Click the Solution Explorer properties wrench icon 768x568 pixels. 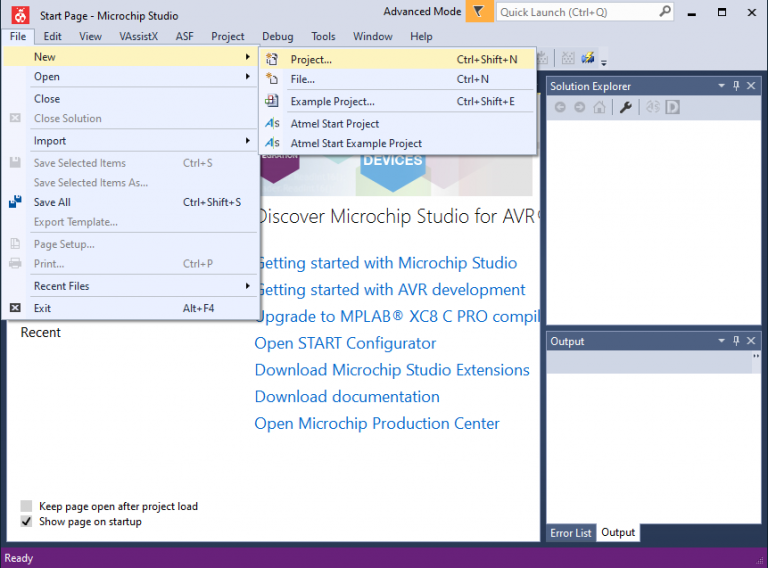(x=626, y=107)
